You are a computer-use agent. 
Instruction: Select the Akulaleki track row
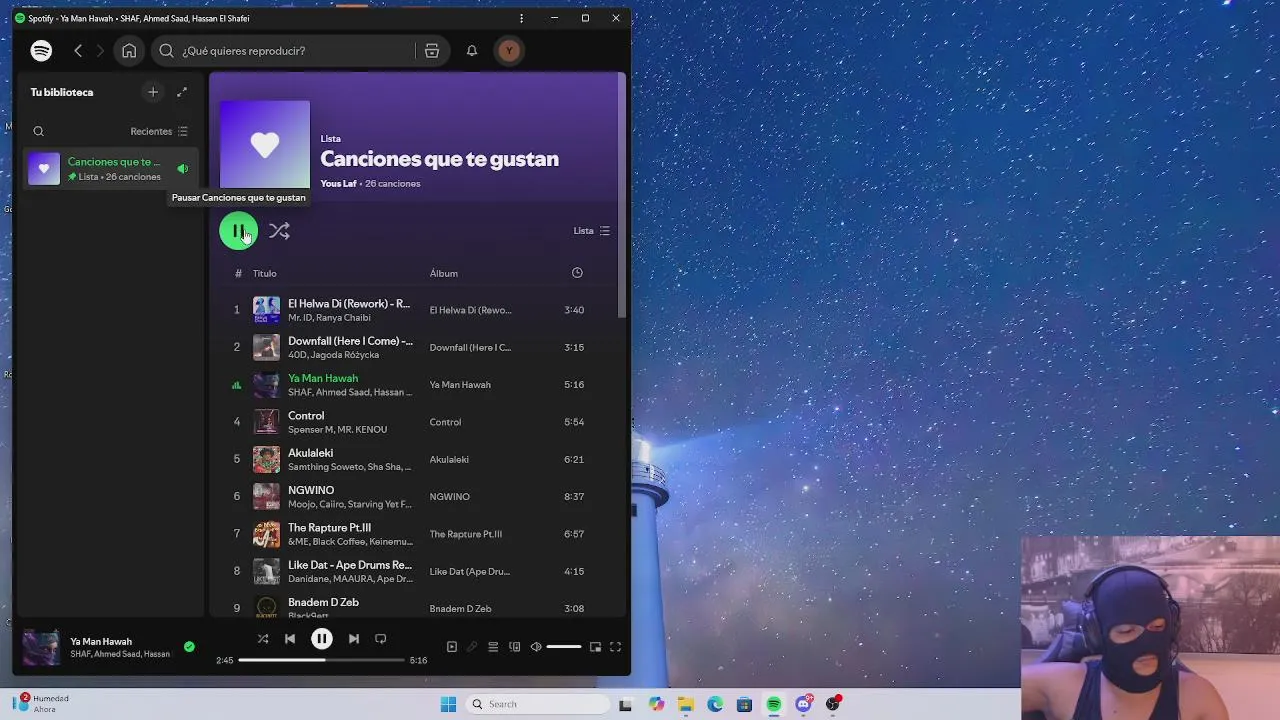coord(420,459)
